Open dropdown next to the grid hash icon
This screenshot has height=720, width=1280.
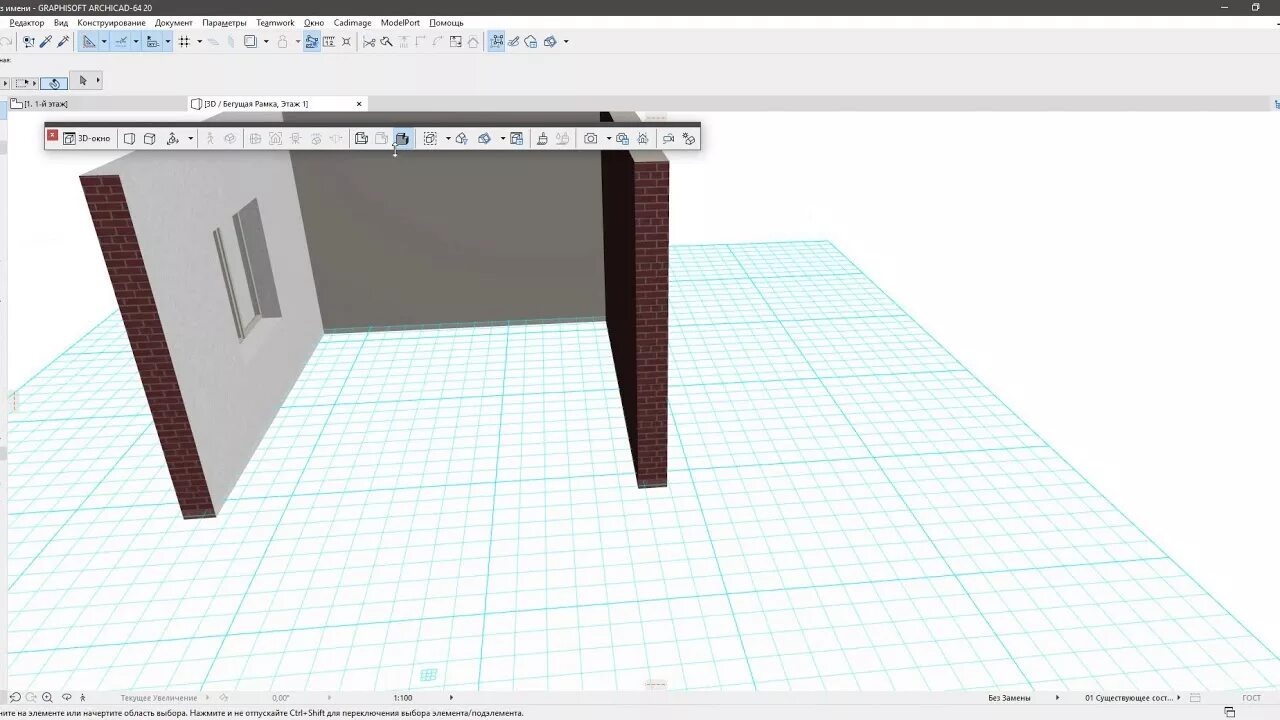pos(199,41)
